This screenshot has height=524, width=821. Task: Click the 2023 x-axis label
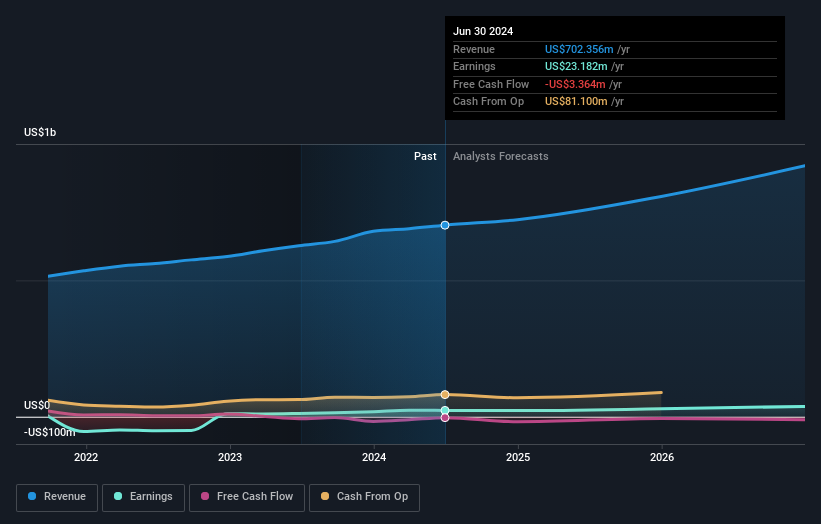[230, 457]
